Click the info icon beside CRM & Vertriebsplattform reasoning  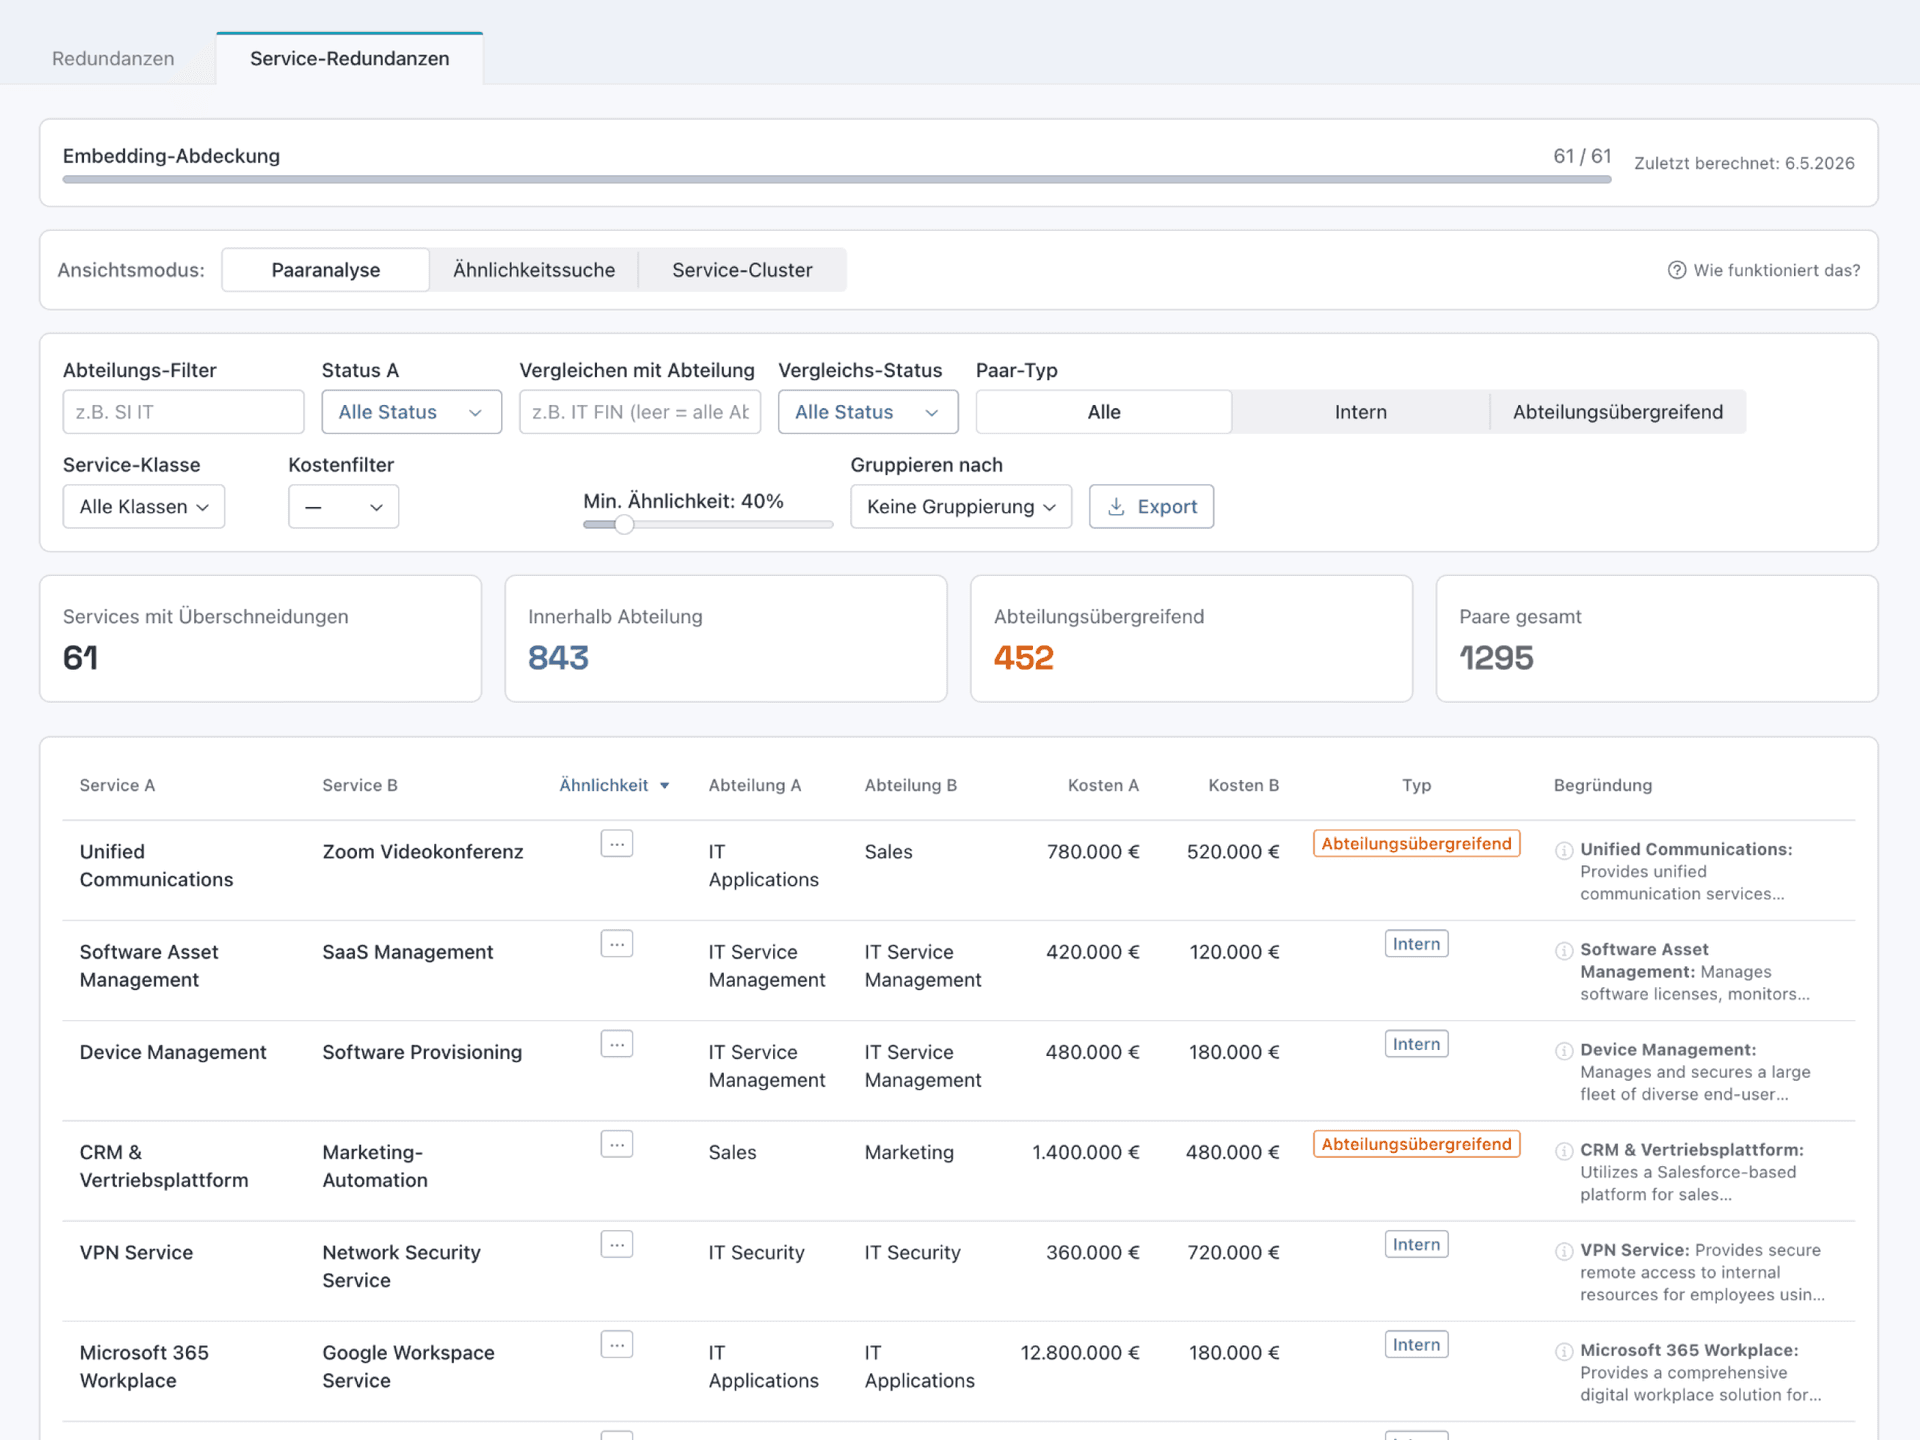pos(1564,1150)
